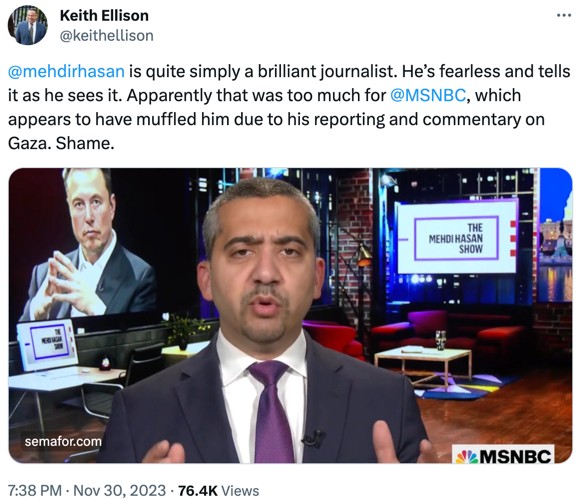Click the tweet text ending with Gaza. Shame.
This screenshot has width=578, height=500.
[x=289, y=107]
